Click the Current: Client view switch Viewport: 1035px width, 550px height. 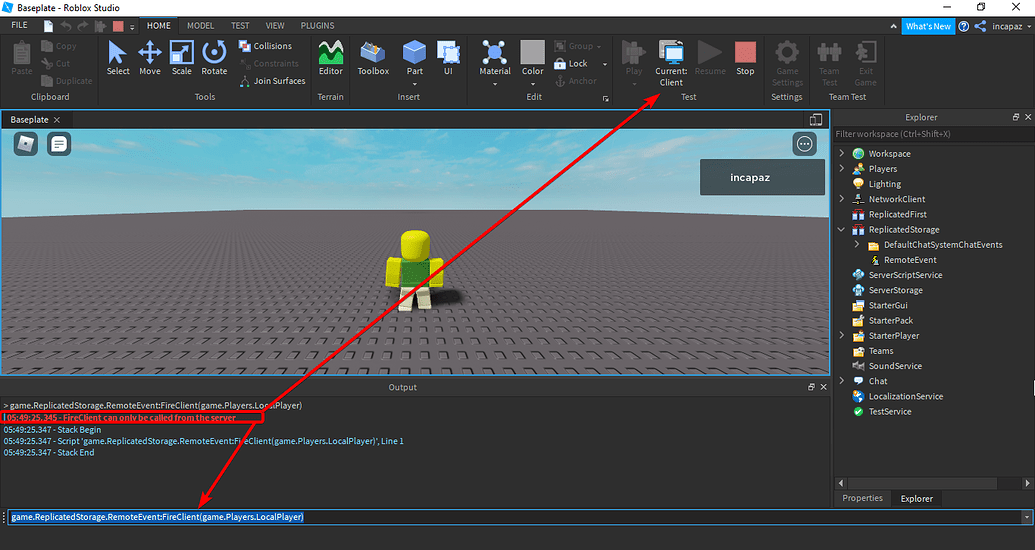point(671,63)
